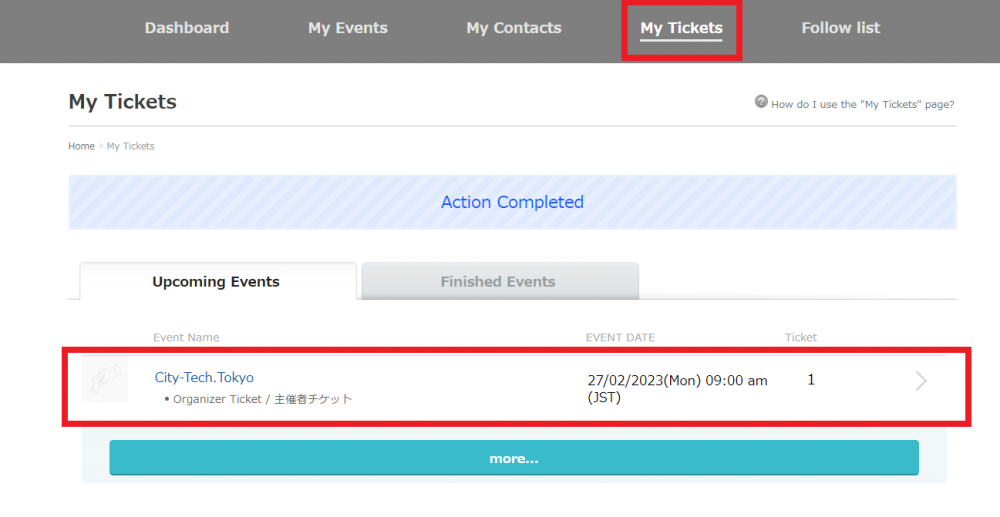Select My Tickets in top navigation

[x=681, y=28]
